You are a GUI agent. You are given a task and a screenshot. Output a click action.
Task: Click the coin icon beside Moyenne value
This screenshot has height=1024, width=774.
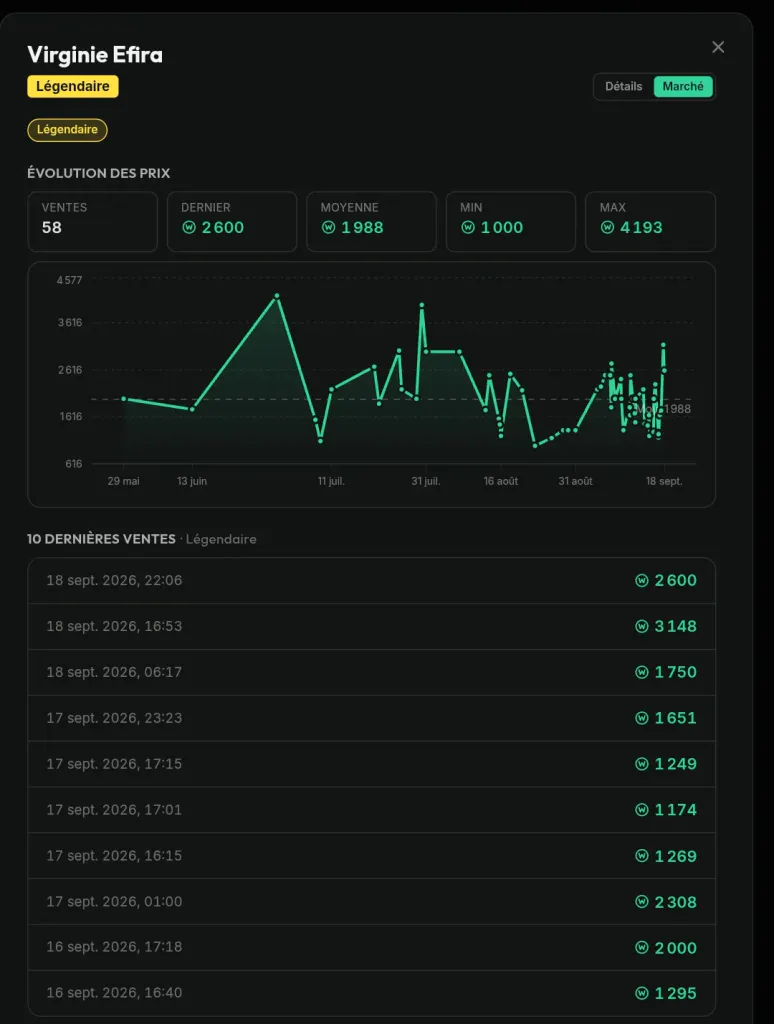(329, 227)
